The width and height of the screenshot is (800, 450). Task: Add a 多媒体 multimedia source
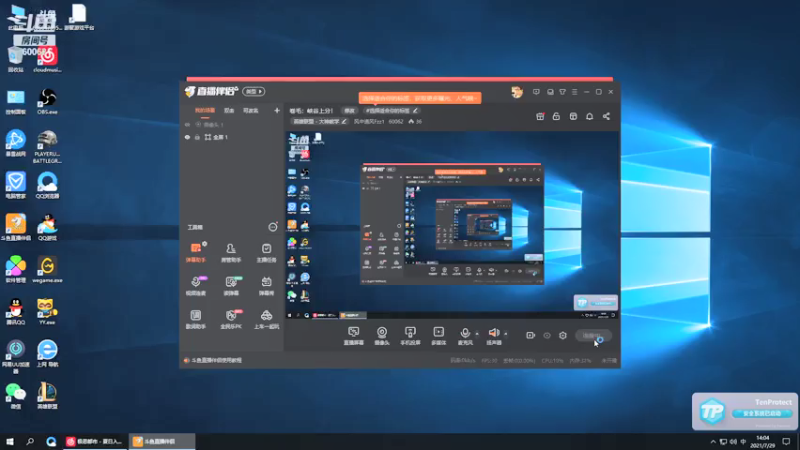click(x=438, y=336)
